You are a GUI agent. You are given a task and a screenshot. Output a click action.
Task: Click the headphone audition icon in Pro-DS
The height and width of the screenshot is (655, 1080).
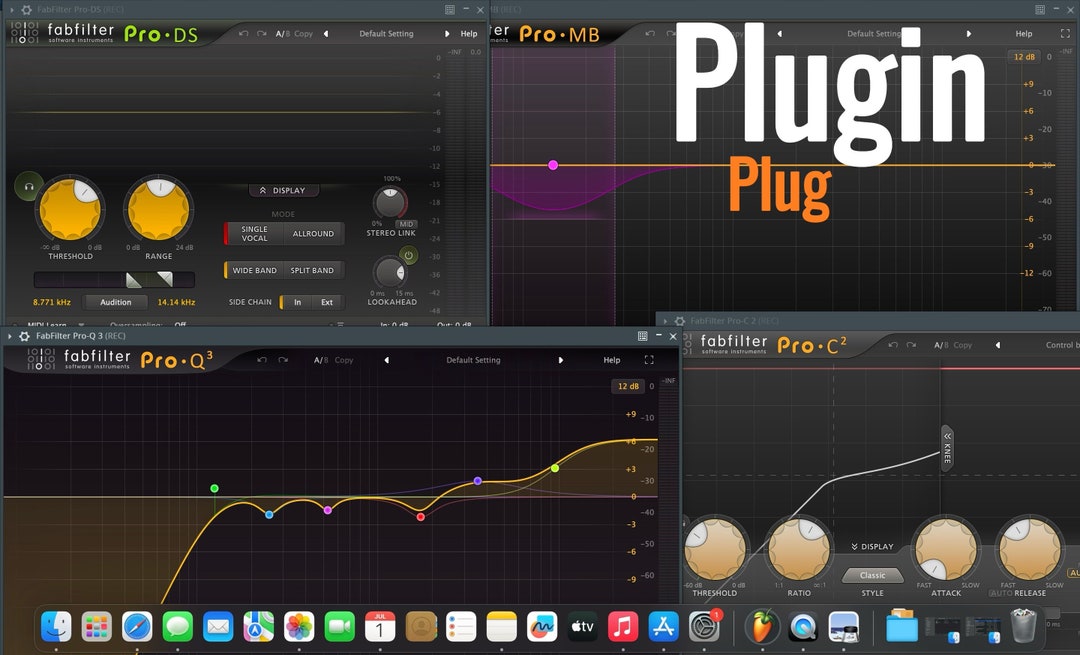pos(28,186)
